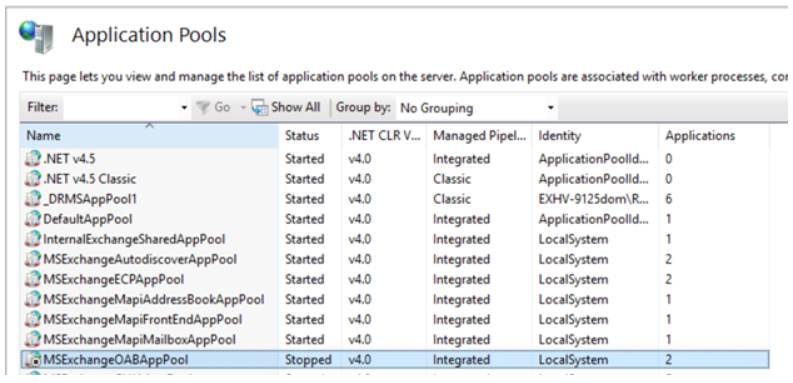
Task: Click the Show All filter icon
Action: [x=260, y=107]
